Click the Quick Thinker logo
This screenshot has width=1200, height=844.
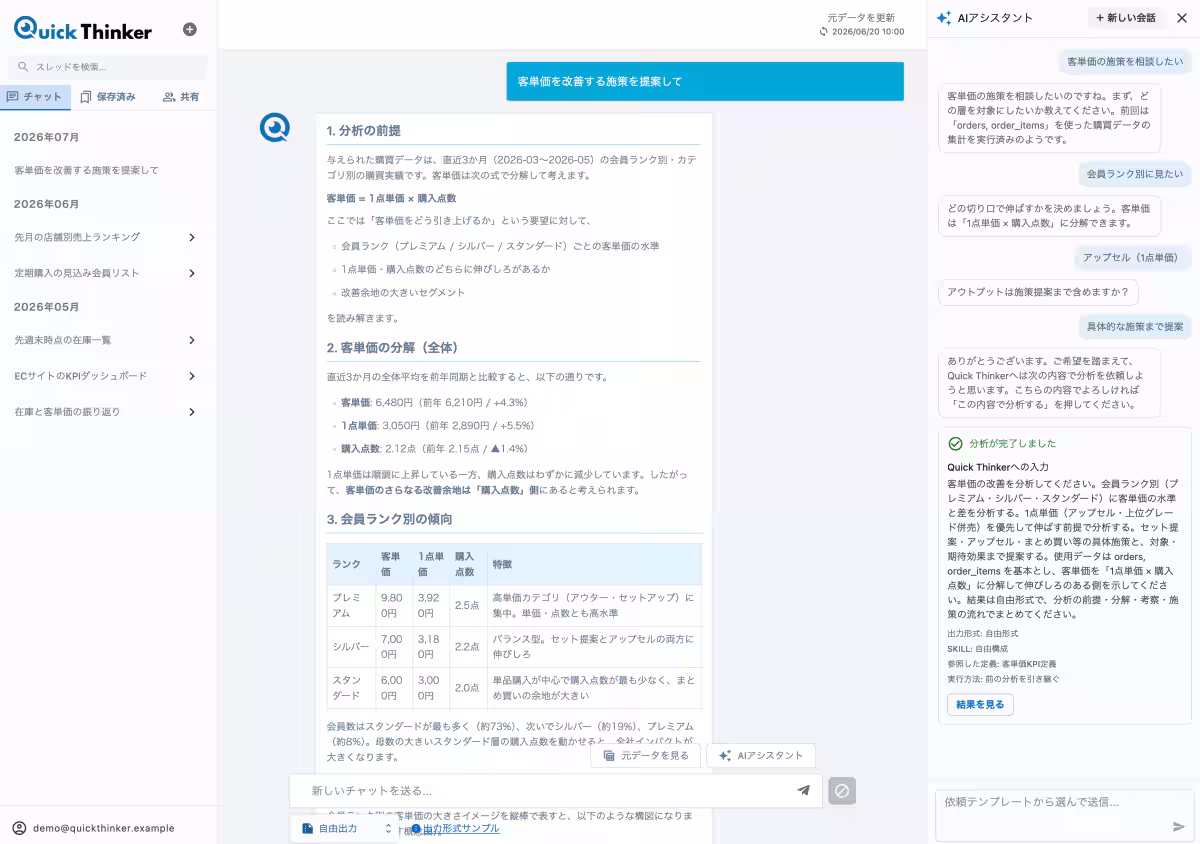coord(83,30)
